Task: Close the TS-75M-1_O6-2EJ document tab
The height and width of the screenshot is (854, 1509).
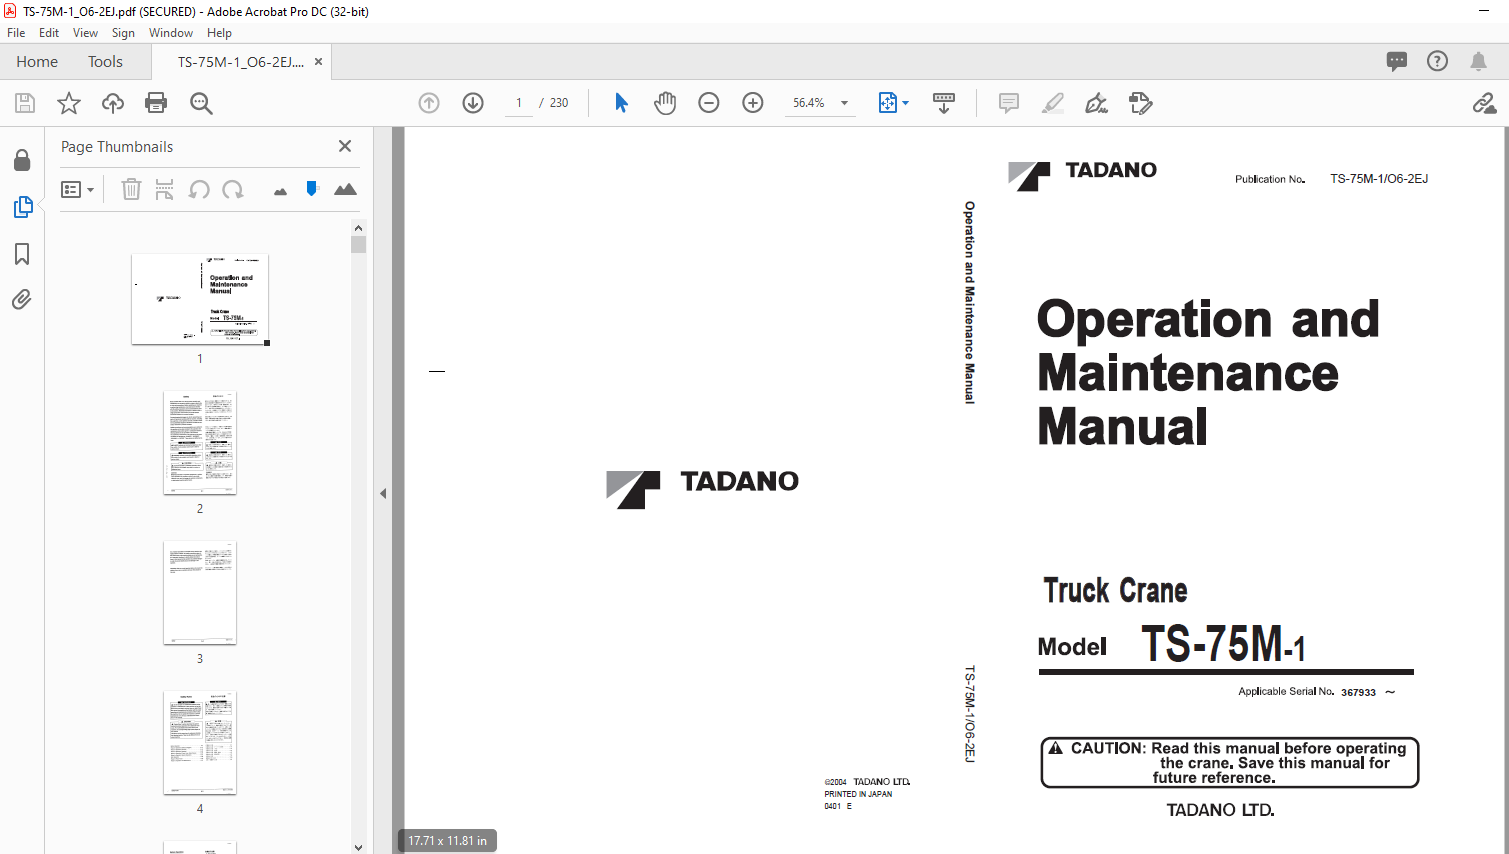Action: point(318,62)
